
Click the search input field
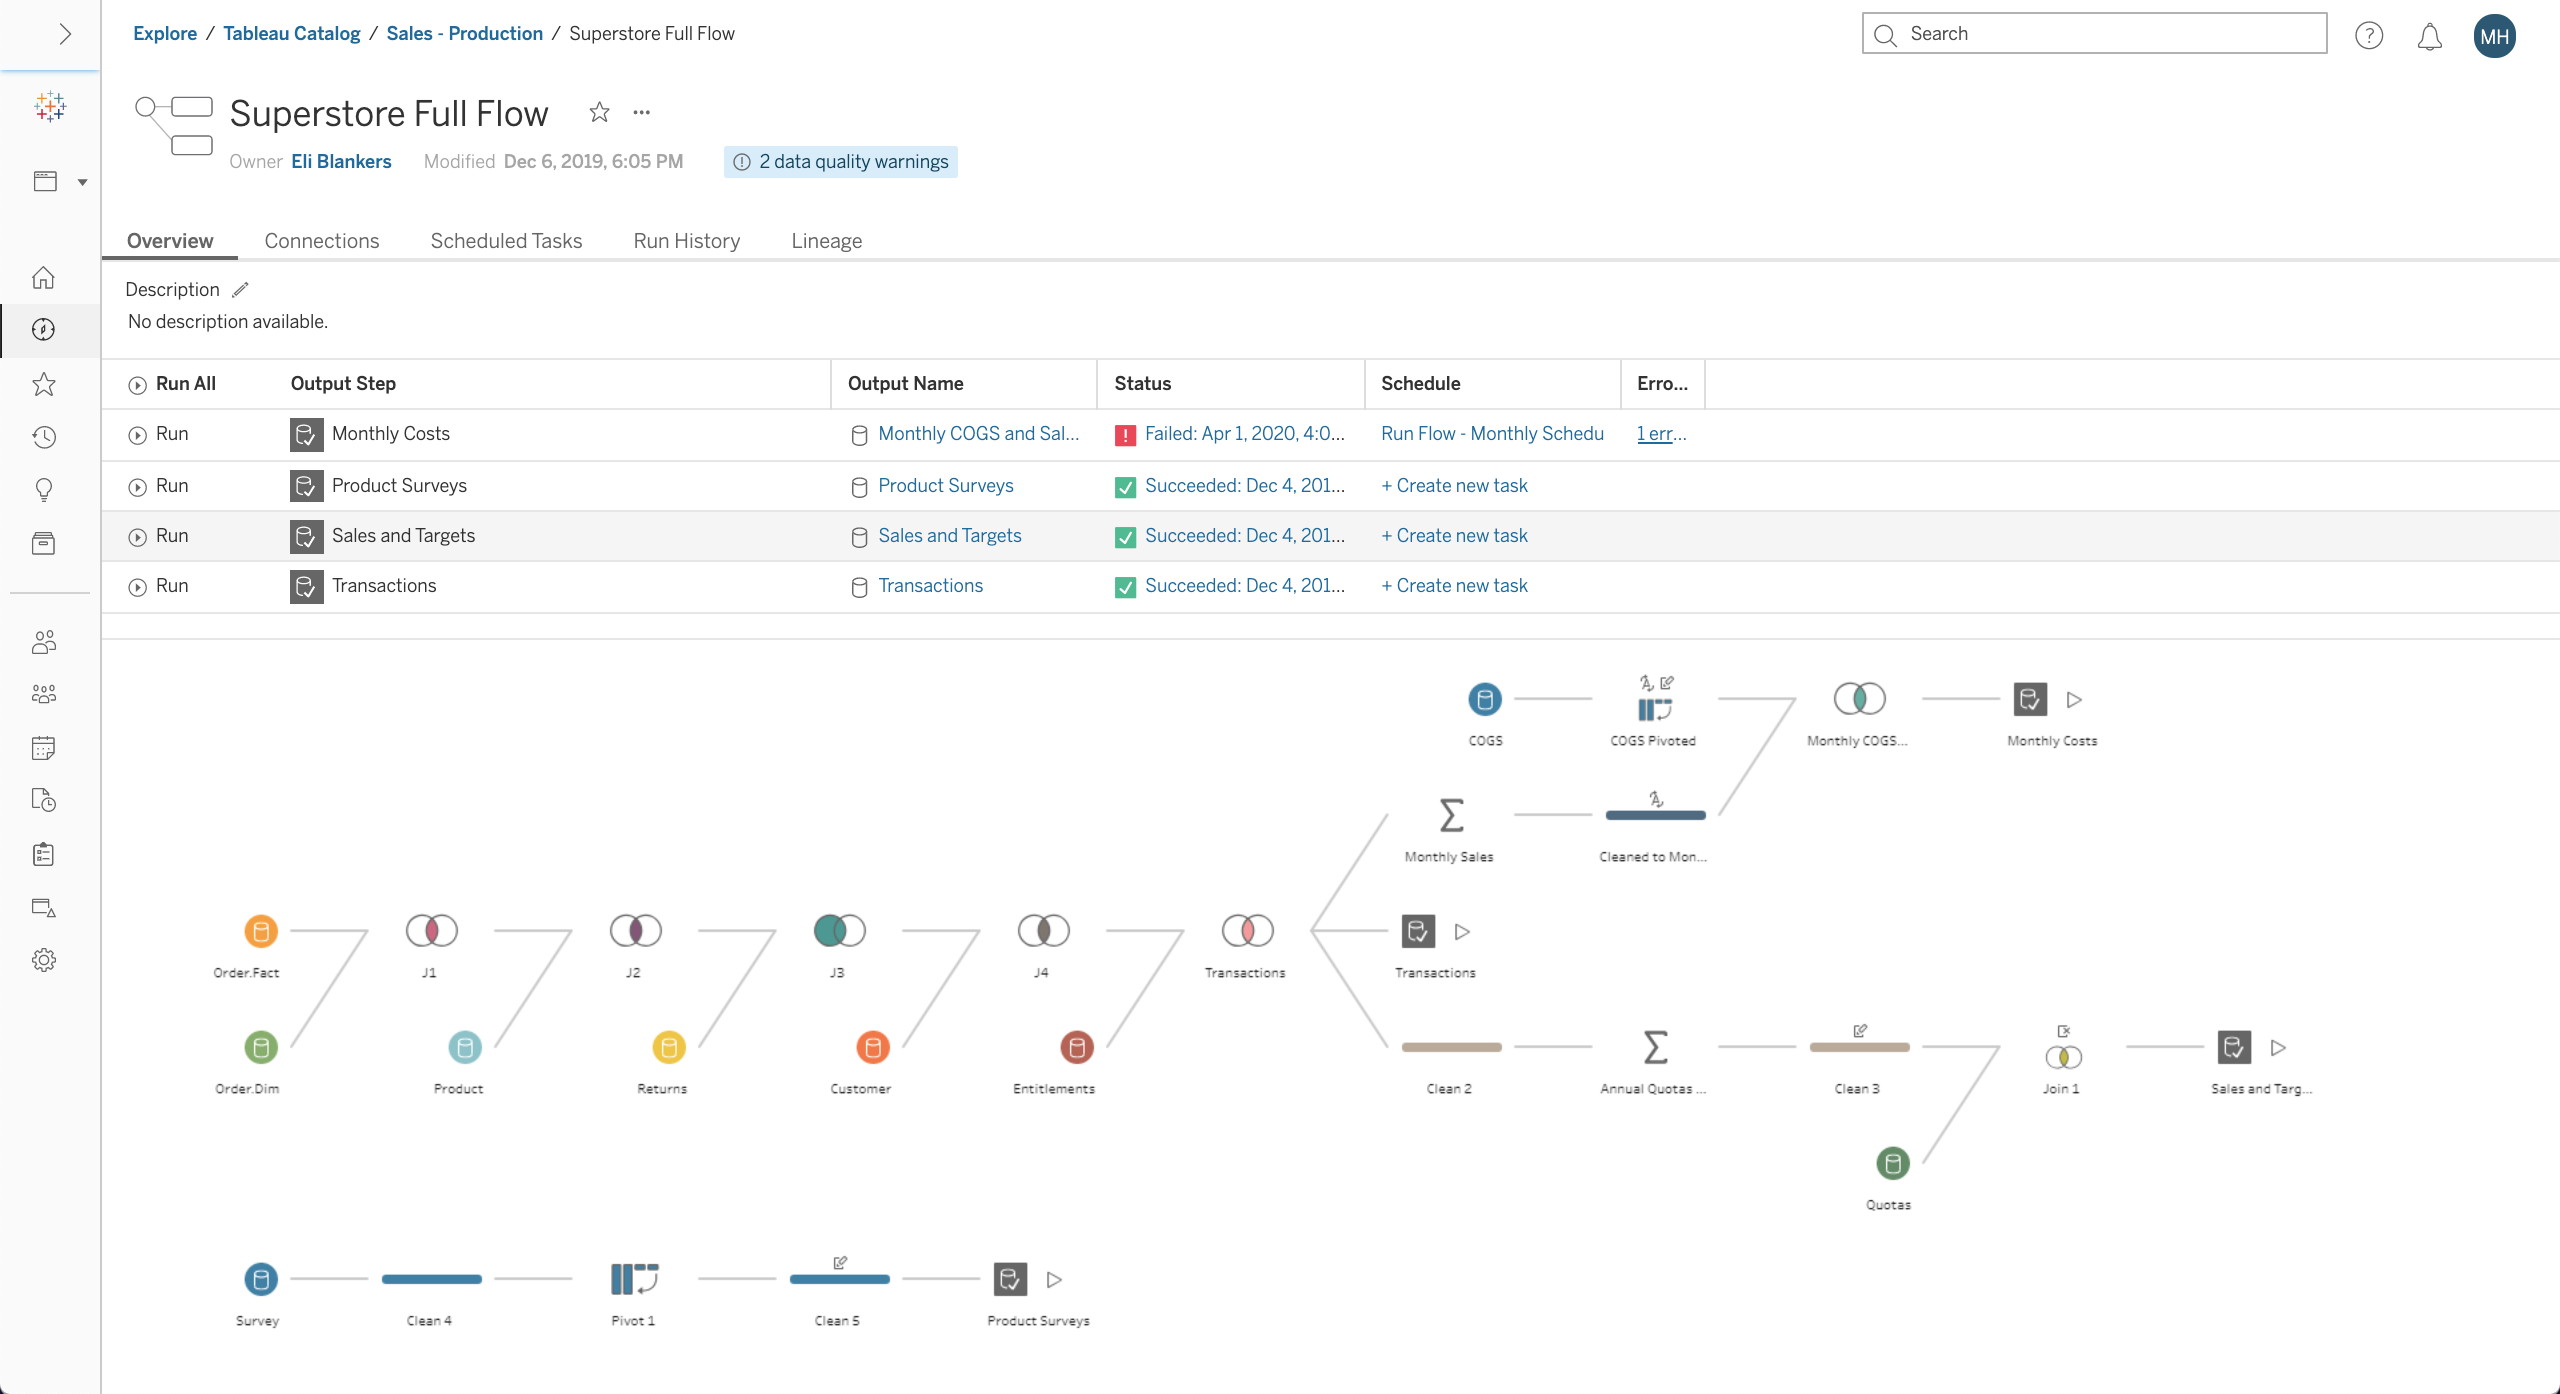pos(2093,33)
